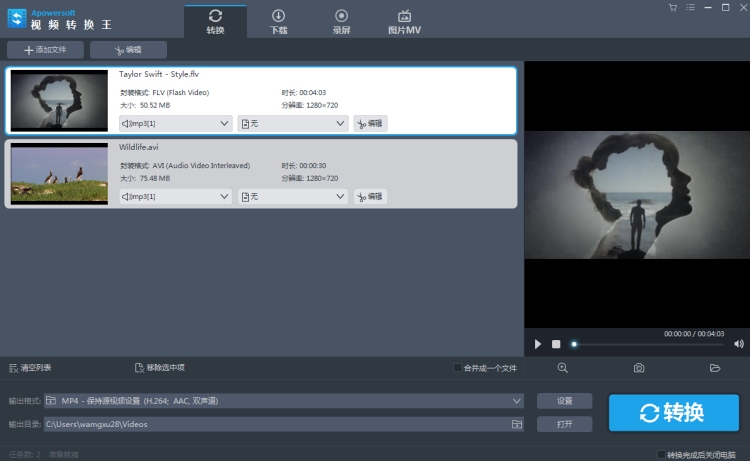
Task: Take a snapshot with the camera icon
Action: click(639, 368)
